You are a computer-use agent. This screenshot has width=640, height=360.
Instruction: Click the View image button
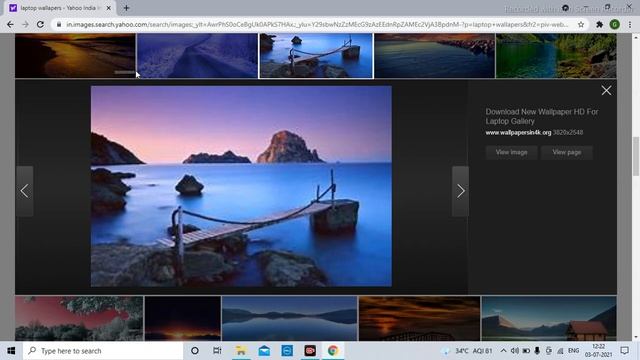pyautogui.click(x=511, y=152)
